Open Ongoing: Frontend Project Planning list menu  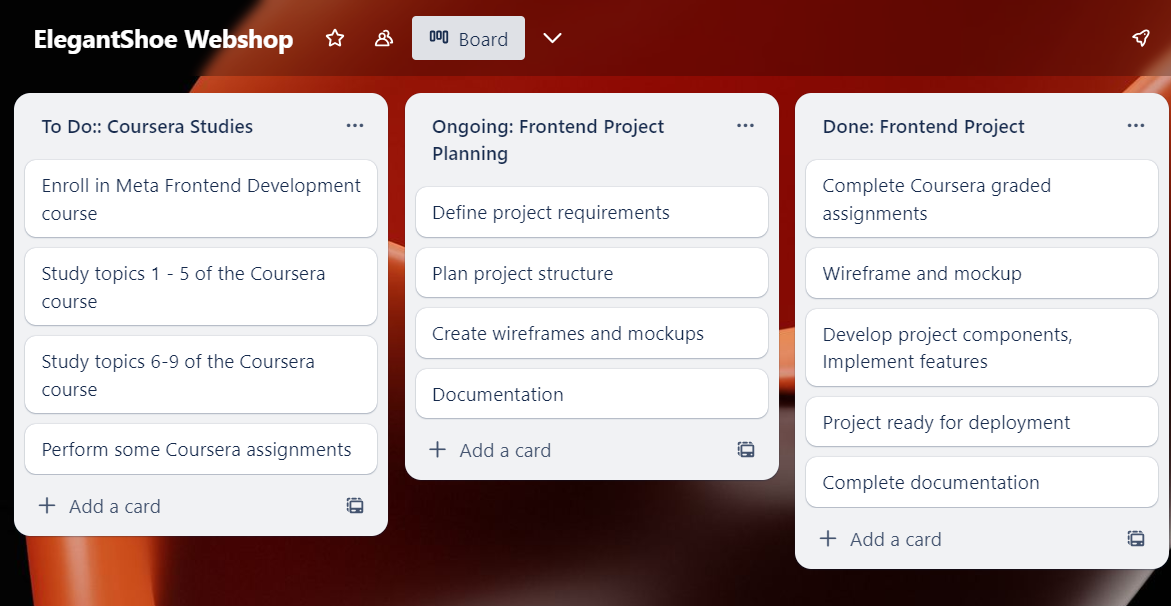pyautogui.click(x=745, y=125)
